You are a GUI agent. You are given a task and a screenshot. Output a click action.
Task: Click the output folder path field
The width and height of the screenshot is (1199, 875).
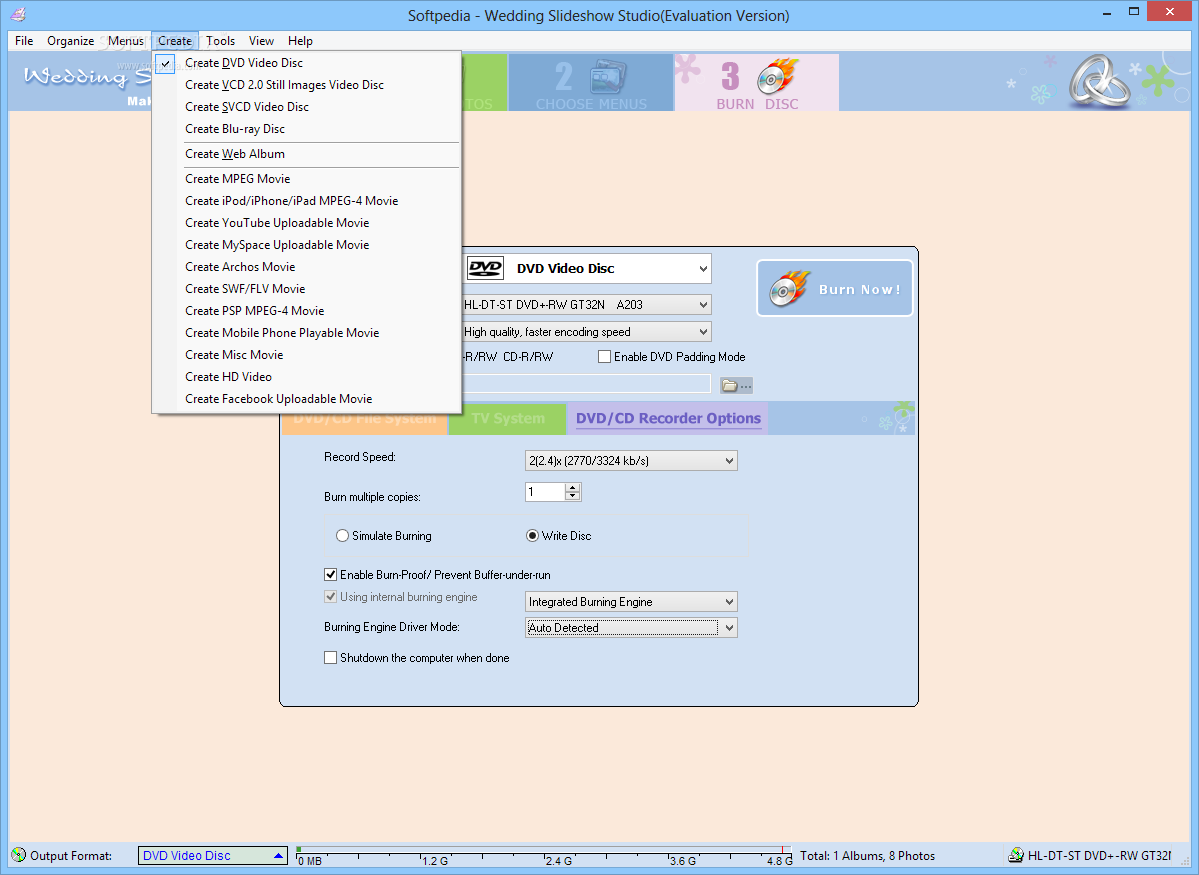pos(586,384)
